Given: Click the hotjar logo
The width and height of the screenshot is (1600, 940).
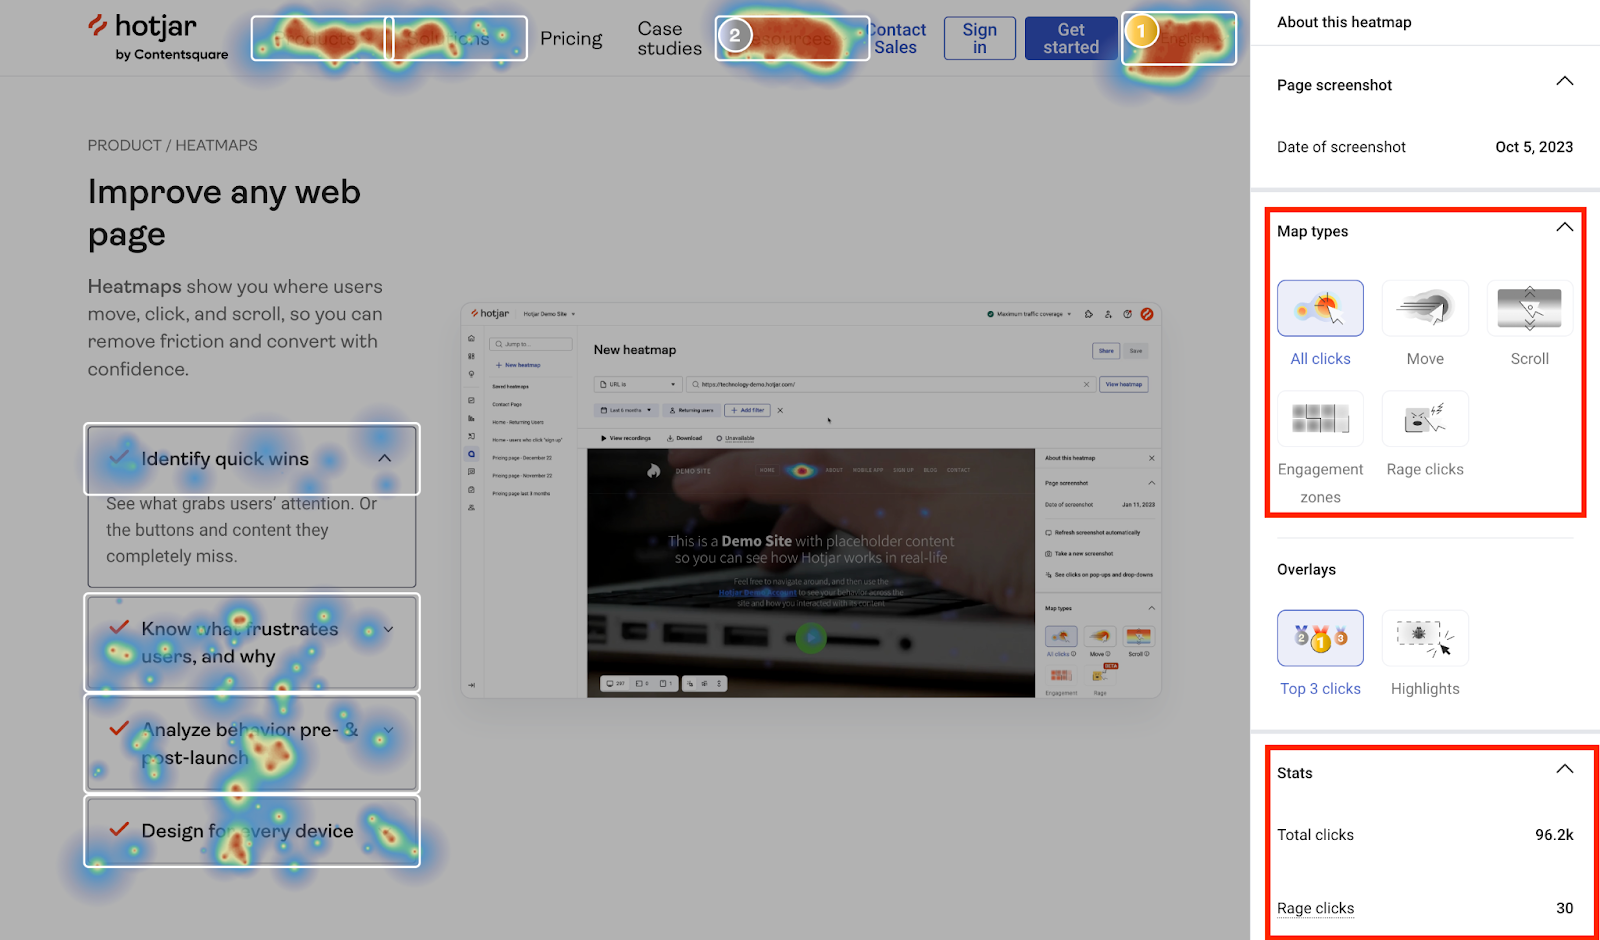Looking at the screenshot, I should pos(157,37).
